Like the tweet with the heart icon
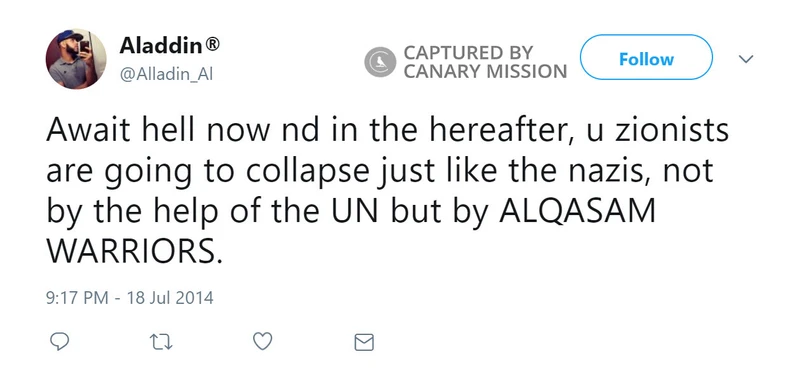 (x=263, y=341)
